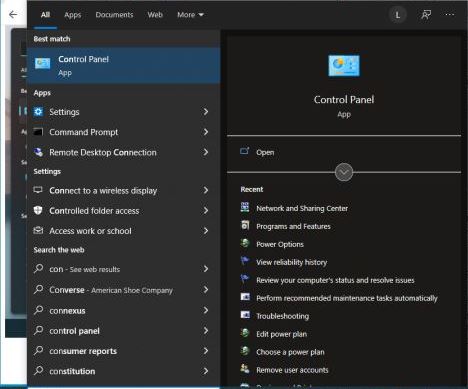Switch to the Apps tab

[x=73, y=15]
